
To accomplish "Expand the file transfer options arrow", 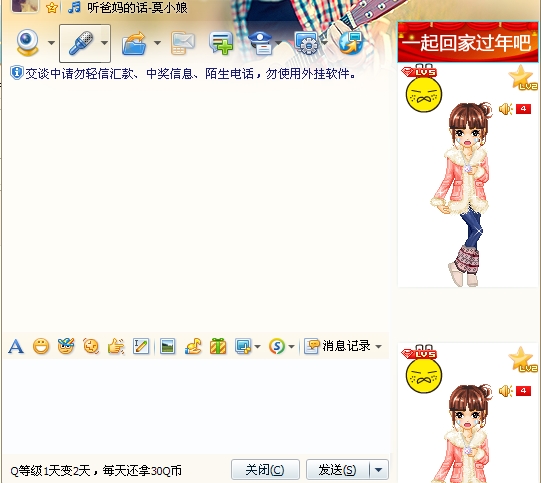I will [157, 43].
